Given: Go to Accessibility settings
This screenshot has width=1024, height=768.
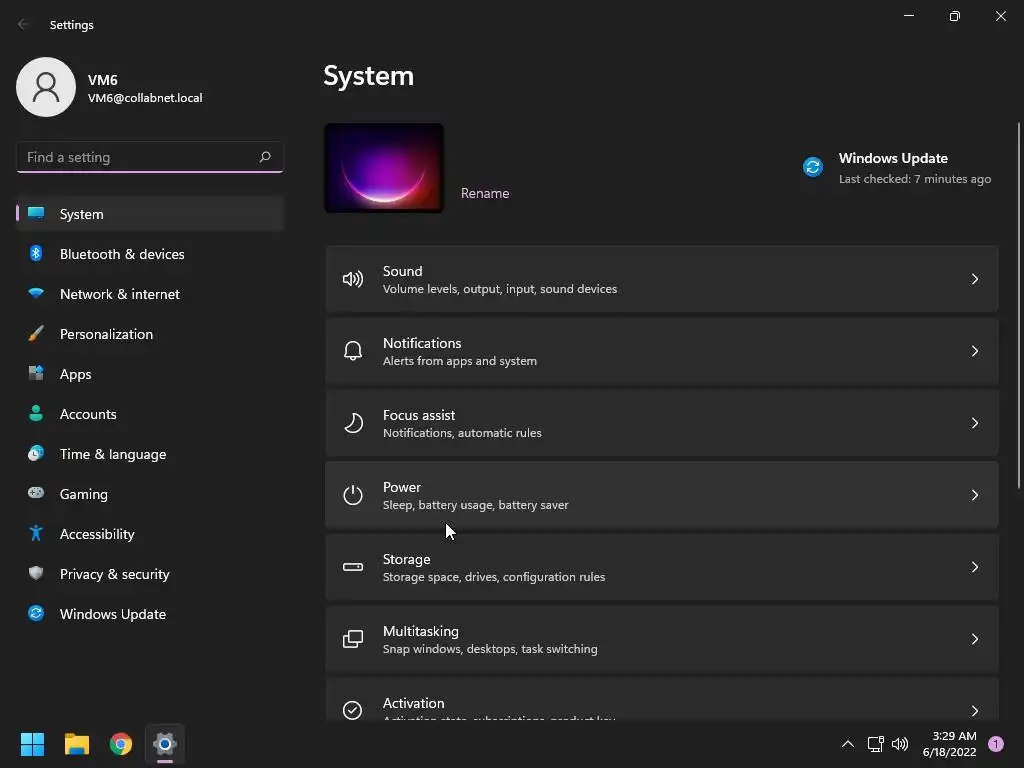Looking at the screenshot, I should pyautogui.click(x=150, y=534).
